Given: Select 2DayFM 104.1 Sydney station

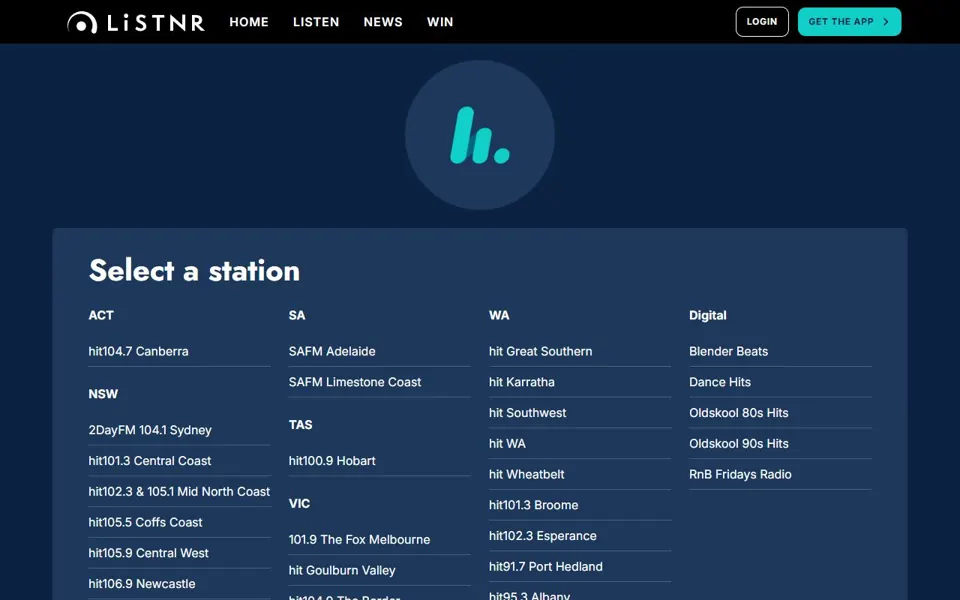Looking at the screenshot, I should point(150,430).
